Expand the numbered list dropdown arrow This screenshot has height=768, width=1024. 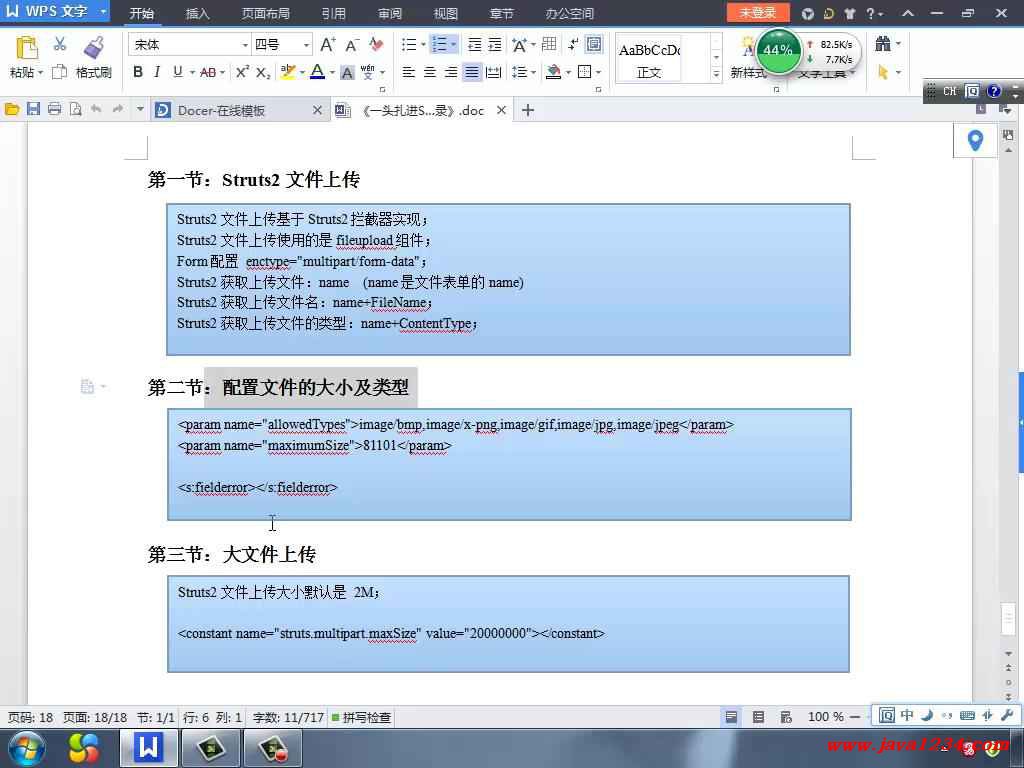453,44
